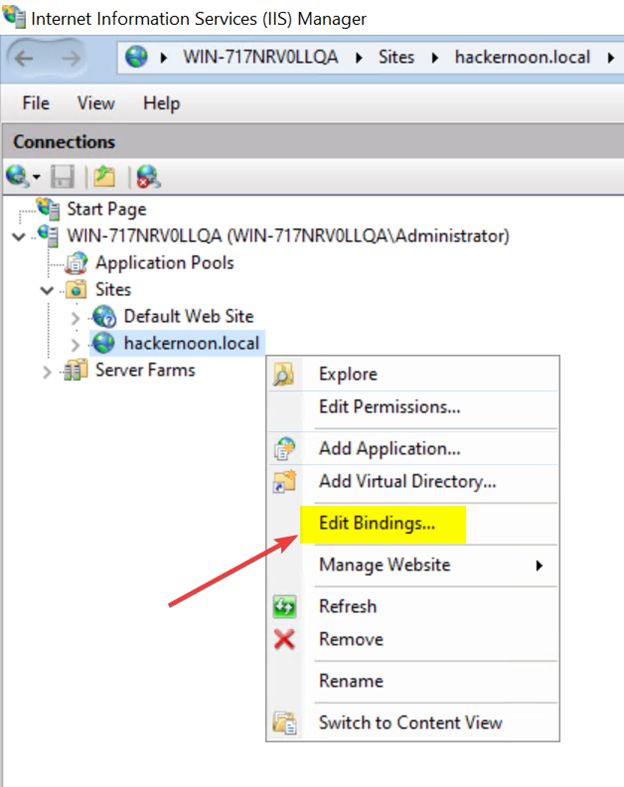This screenshot has height=787, width=624.
Task: Click the IIS Manager title bar icon
Action: (14, 17)
